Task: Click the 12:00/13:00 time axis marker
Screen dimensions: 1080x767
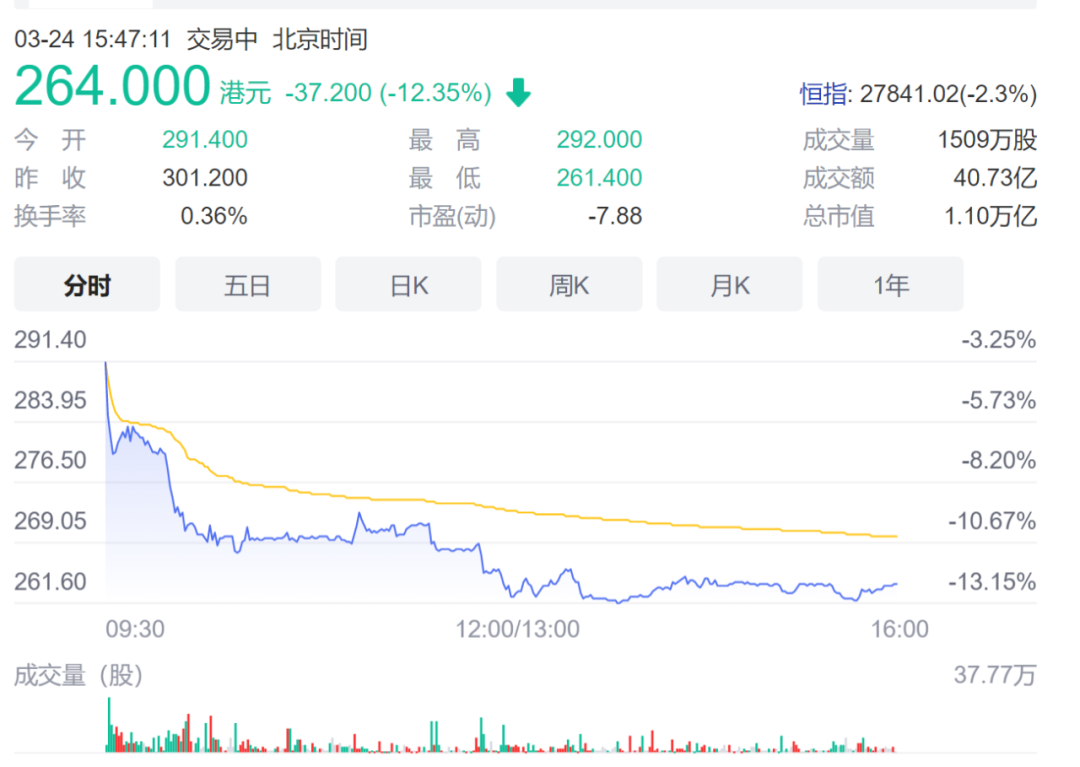Action: click(517, 629)
